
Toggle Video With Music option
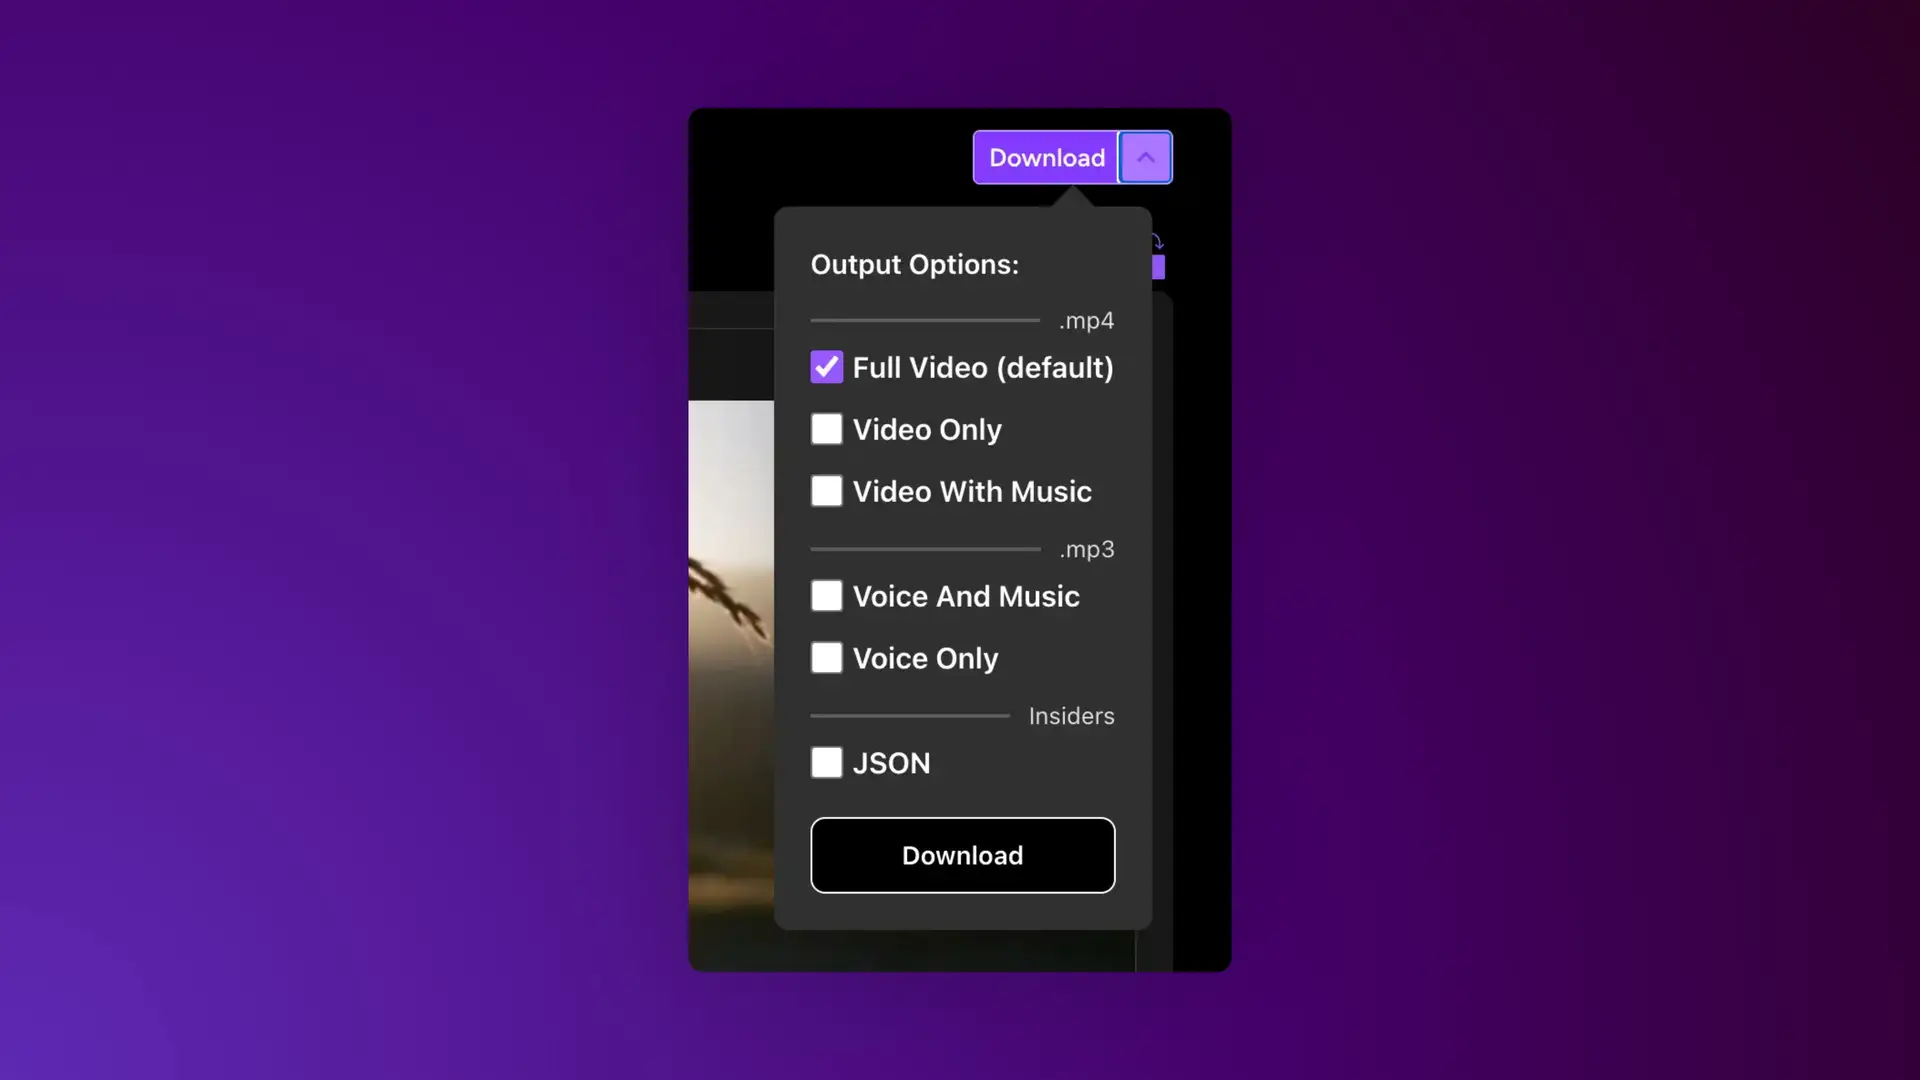(827, 491)
